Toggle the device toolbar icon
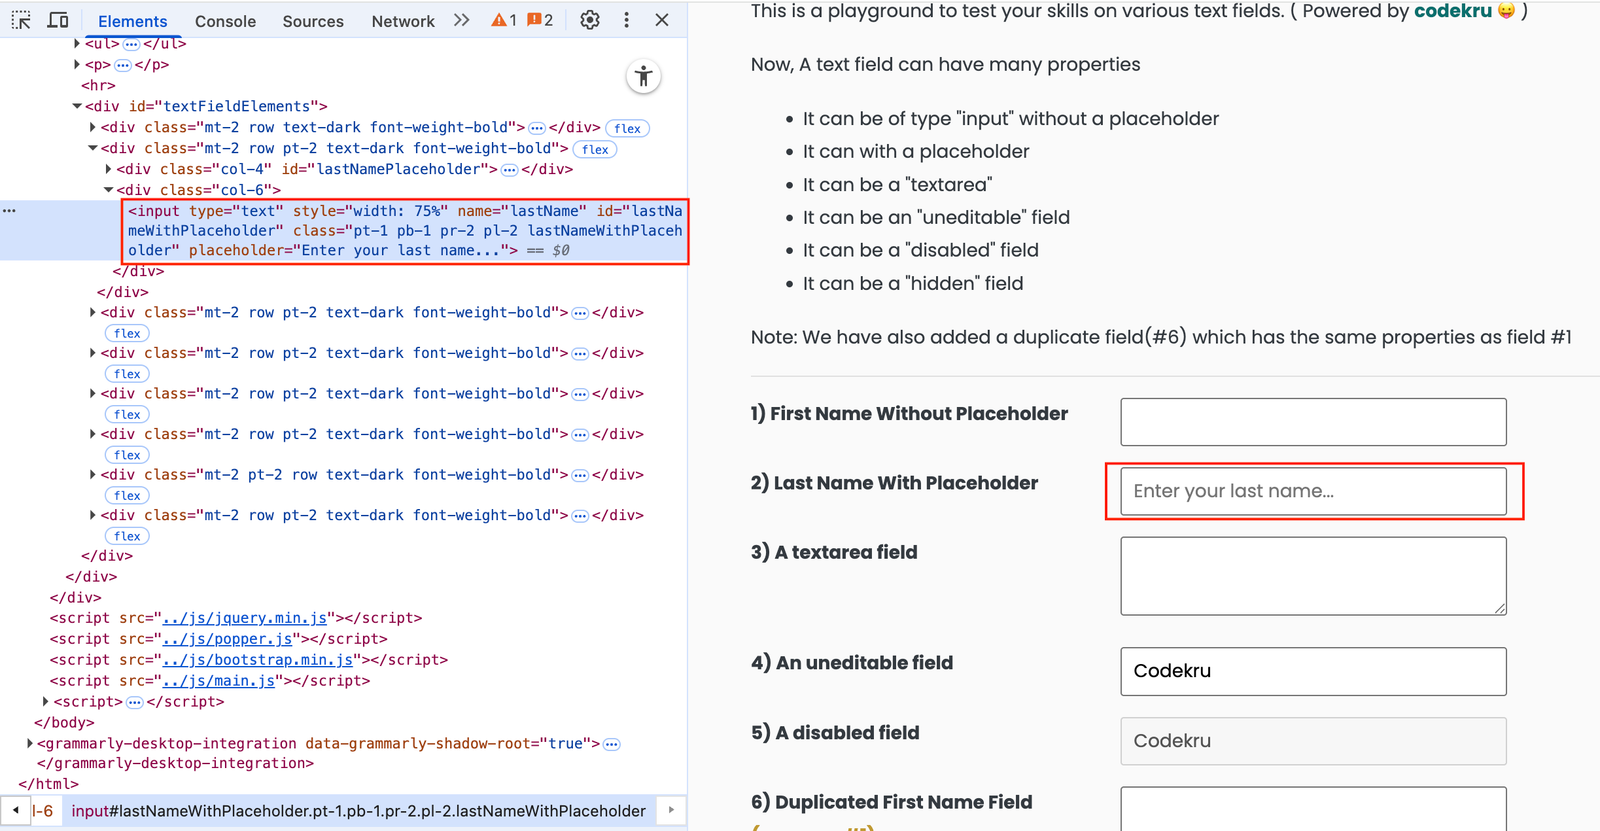Viewport: 1600px width, 831px height. coord(58,20)
